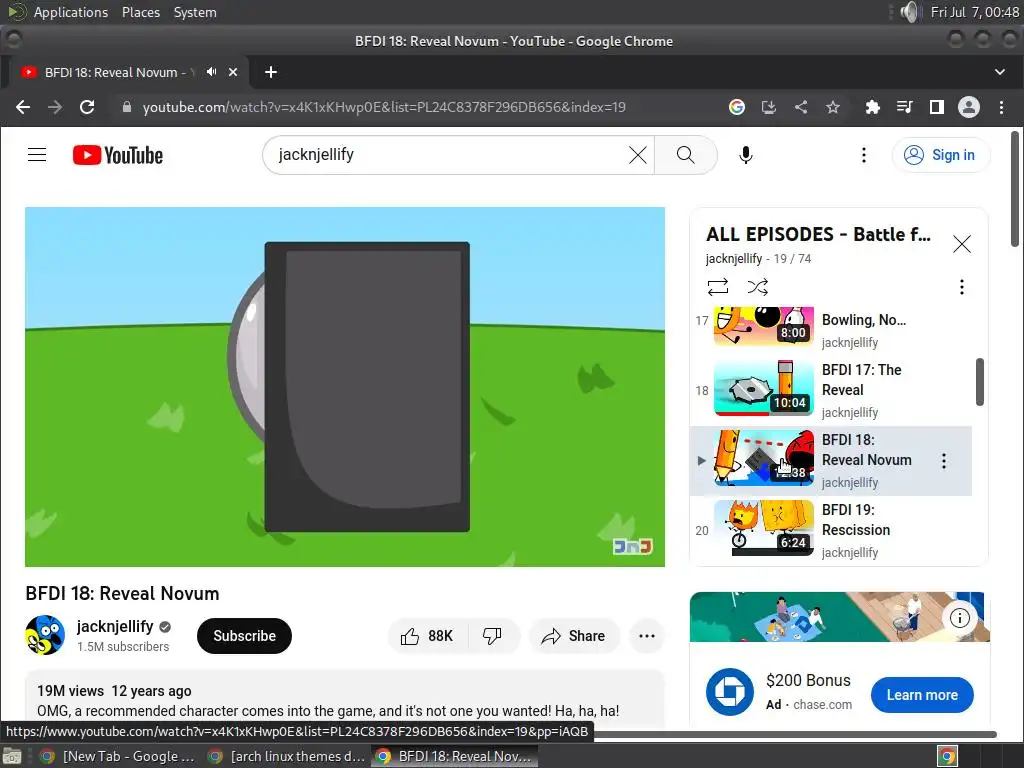Open Chrome's three-dot menu
Viewport: 1024px width, 768px height.
point(1001,107)
